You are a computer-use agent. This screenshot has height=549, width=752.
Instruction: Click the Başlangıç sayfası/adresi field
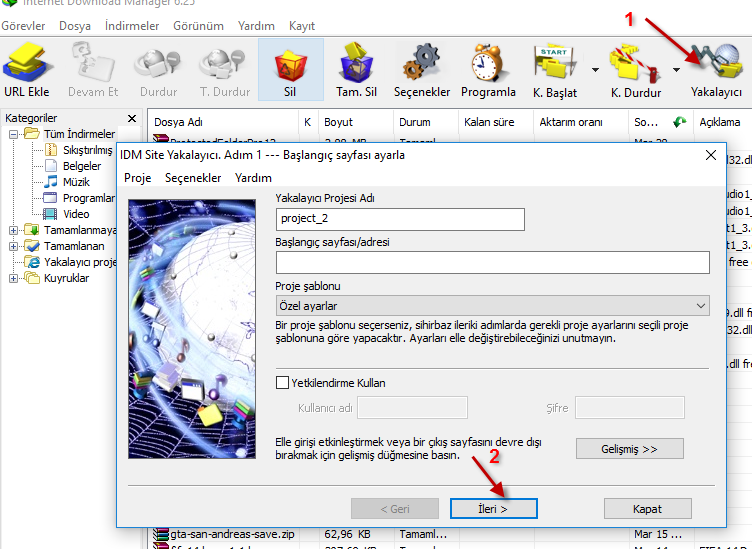[493, 263]
